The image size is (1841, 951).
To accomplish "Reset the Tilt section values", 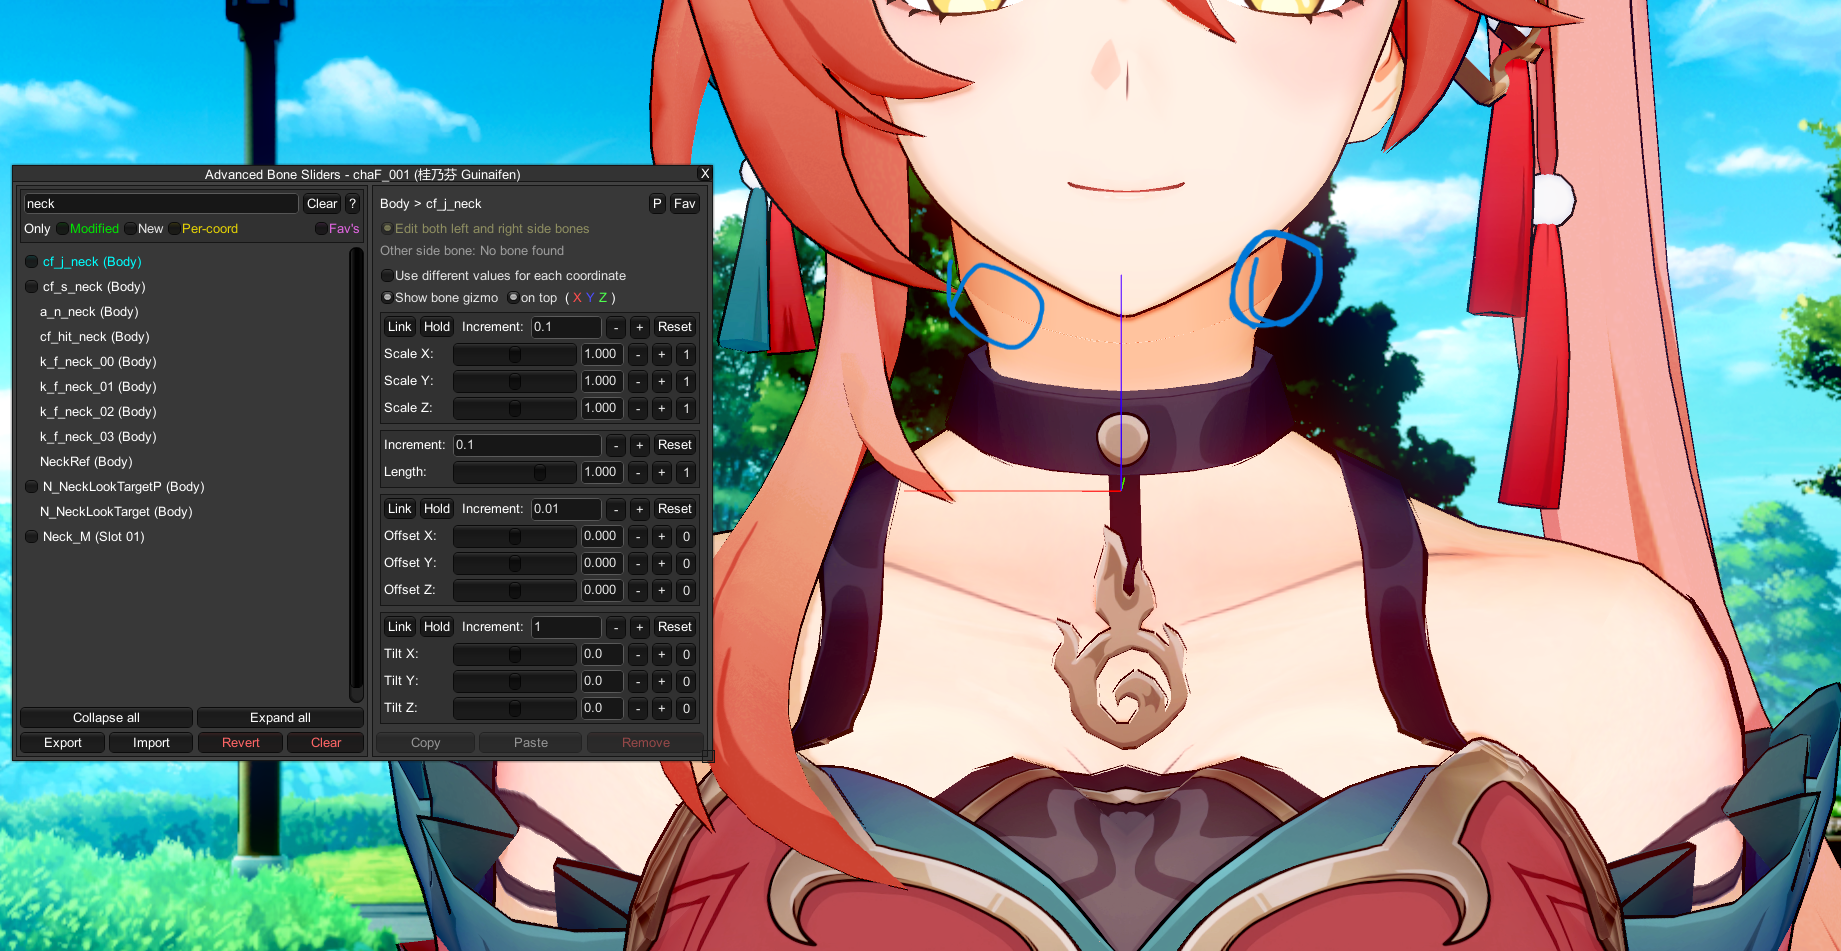I will pyautogui.click(x=675, y=627).
